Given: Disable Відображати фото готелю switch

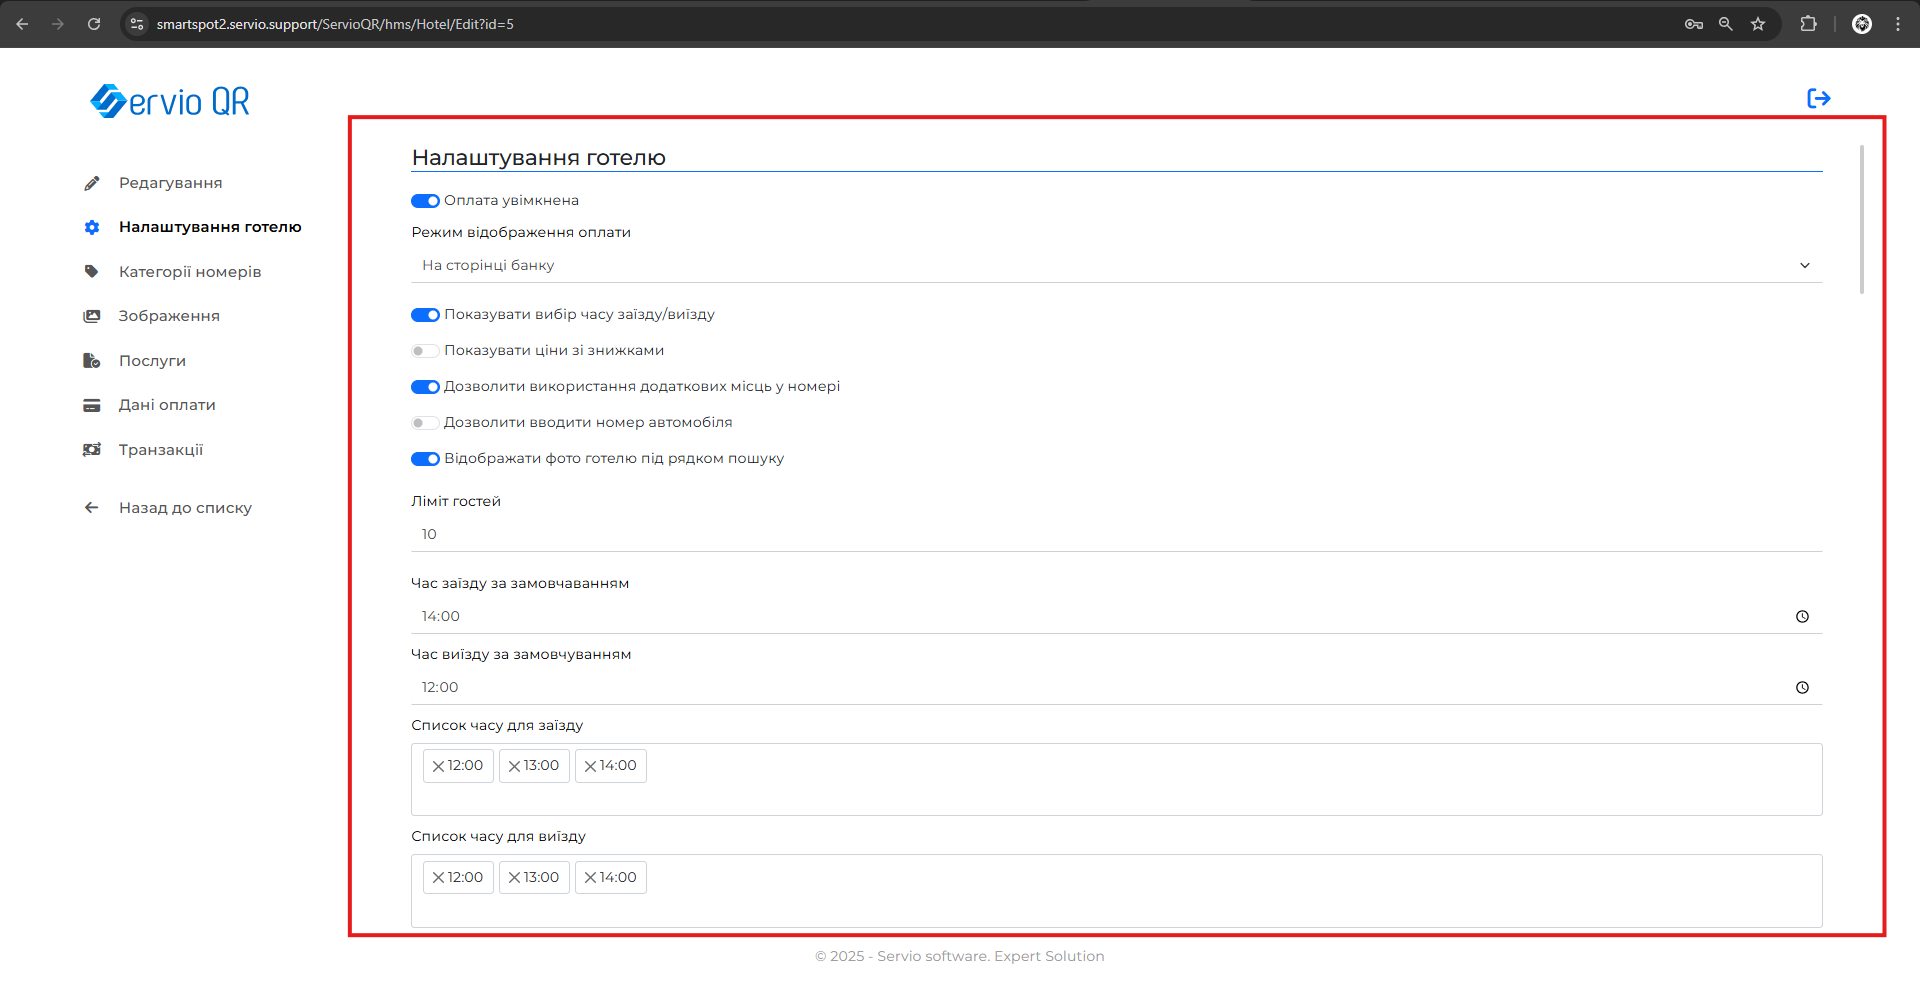Looking at the screenshot, I should (x=425, y=459).
